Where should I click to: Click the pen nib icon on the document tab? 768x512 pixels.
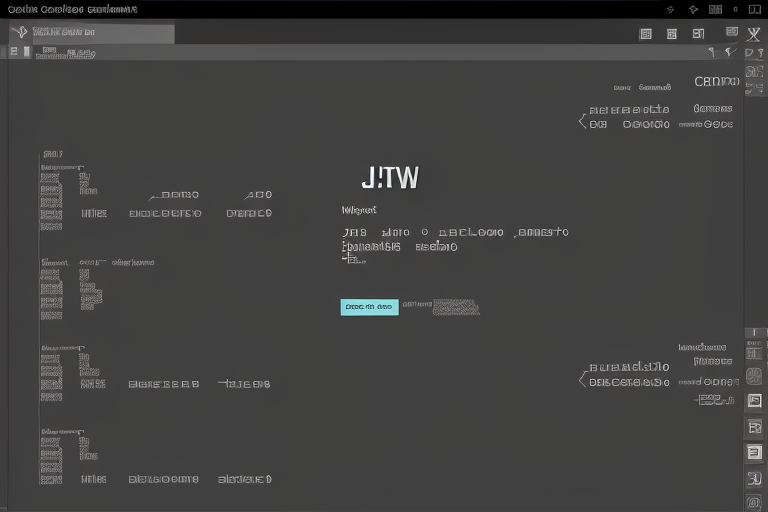coord(20,33)
